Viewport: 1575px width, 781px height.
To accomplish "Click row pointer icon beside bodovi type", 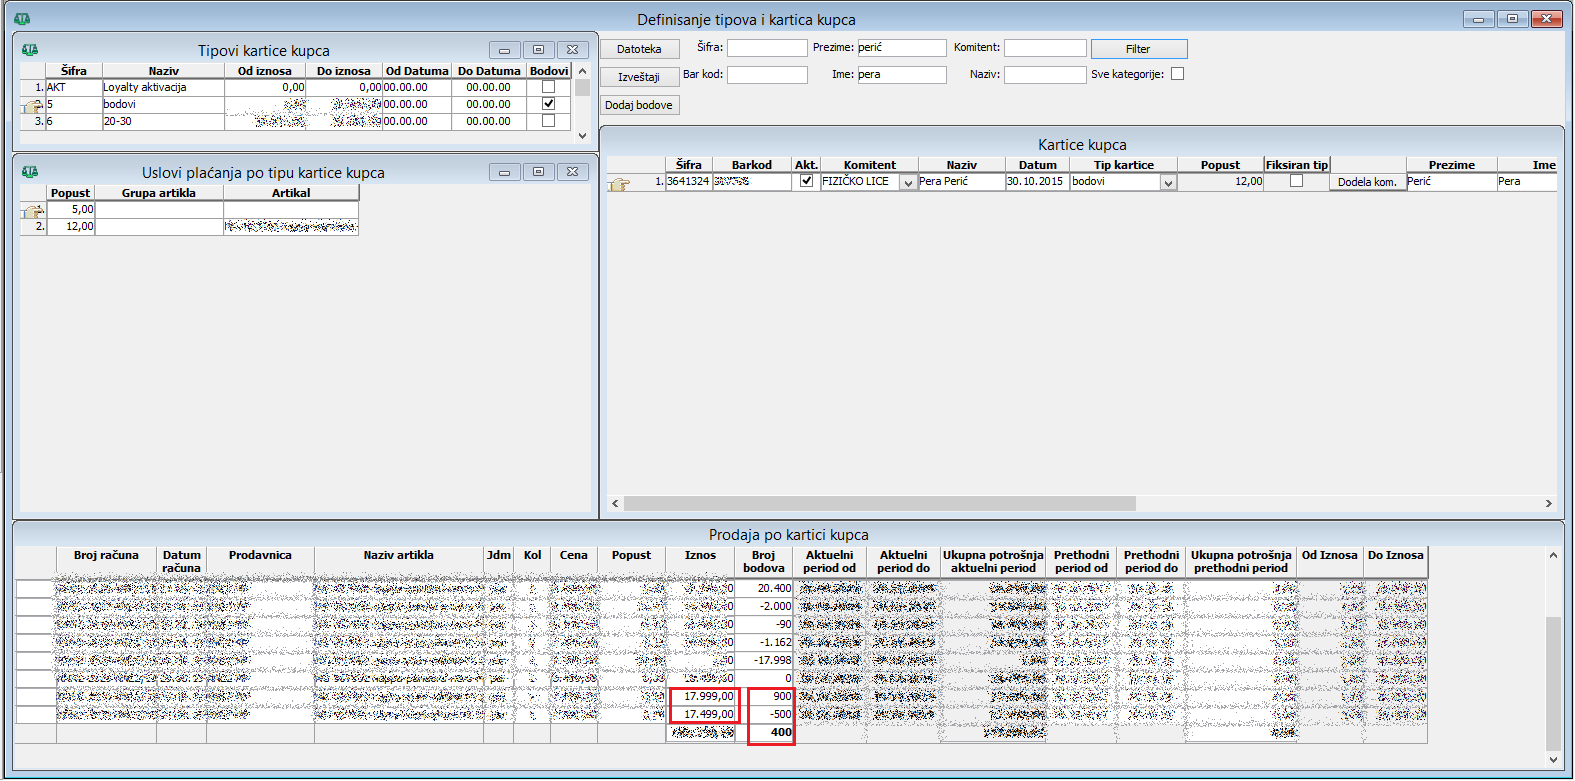I will 33,105.
